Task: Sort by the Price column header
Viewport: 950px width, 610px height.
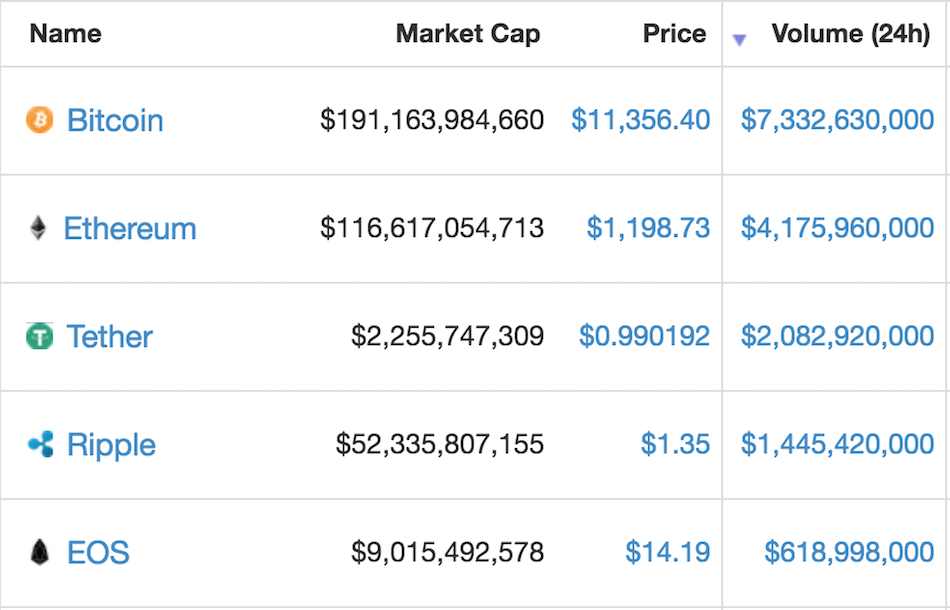Action: 674,34
